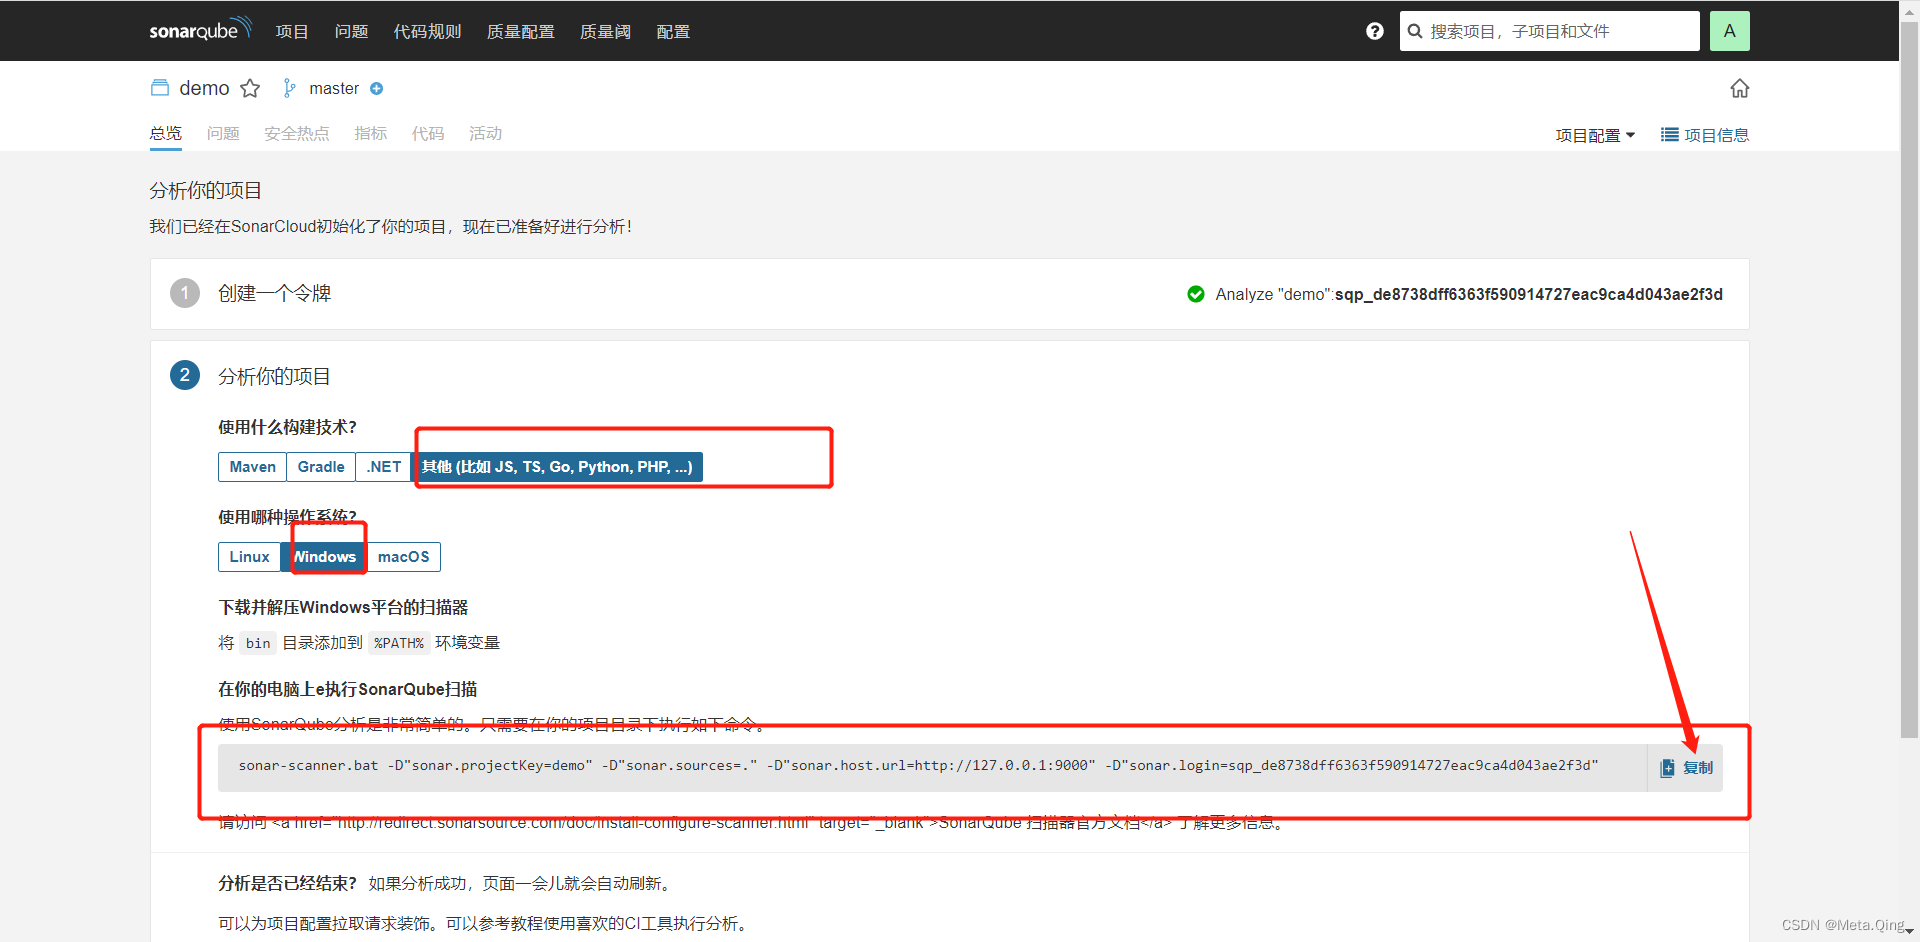
Task: Click the page vertical scrollbar
Action: pos(1909,380)
